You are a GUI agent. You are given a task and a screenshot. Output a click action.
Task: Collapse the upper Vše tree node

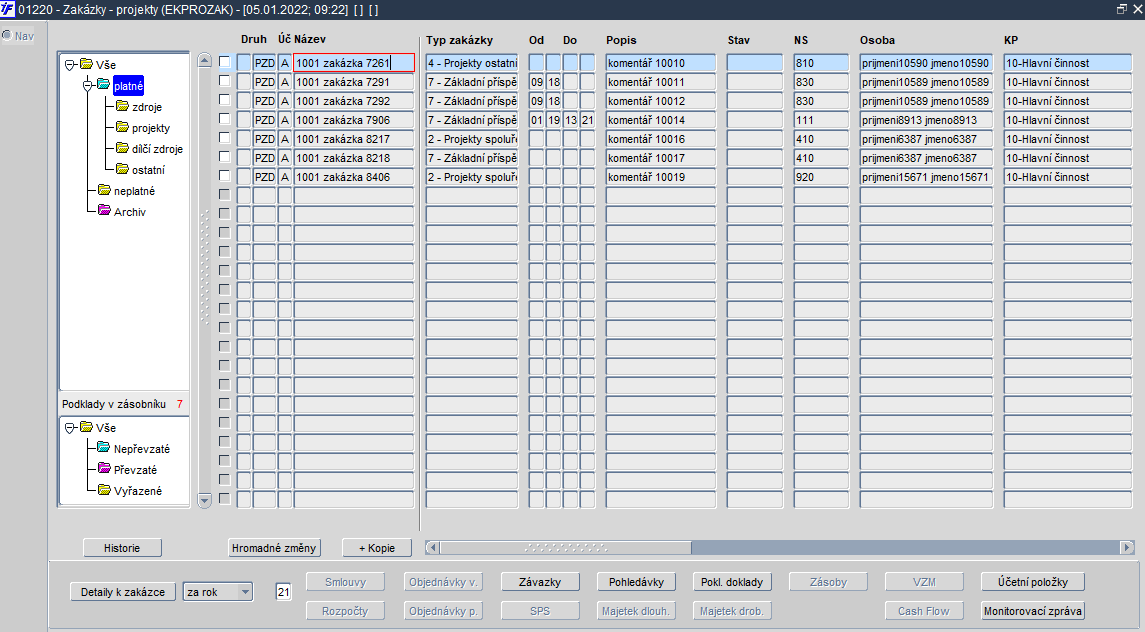[70, 65]
